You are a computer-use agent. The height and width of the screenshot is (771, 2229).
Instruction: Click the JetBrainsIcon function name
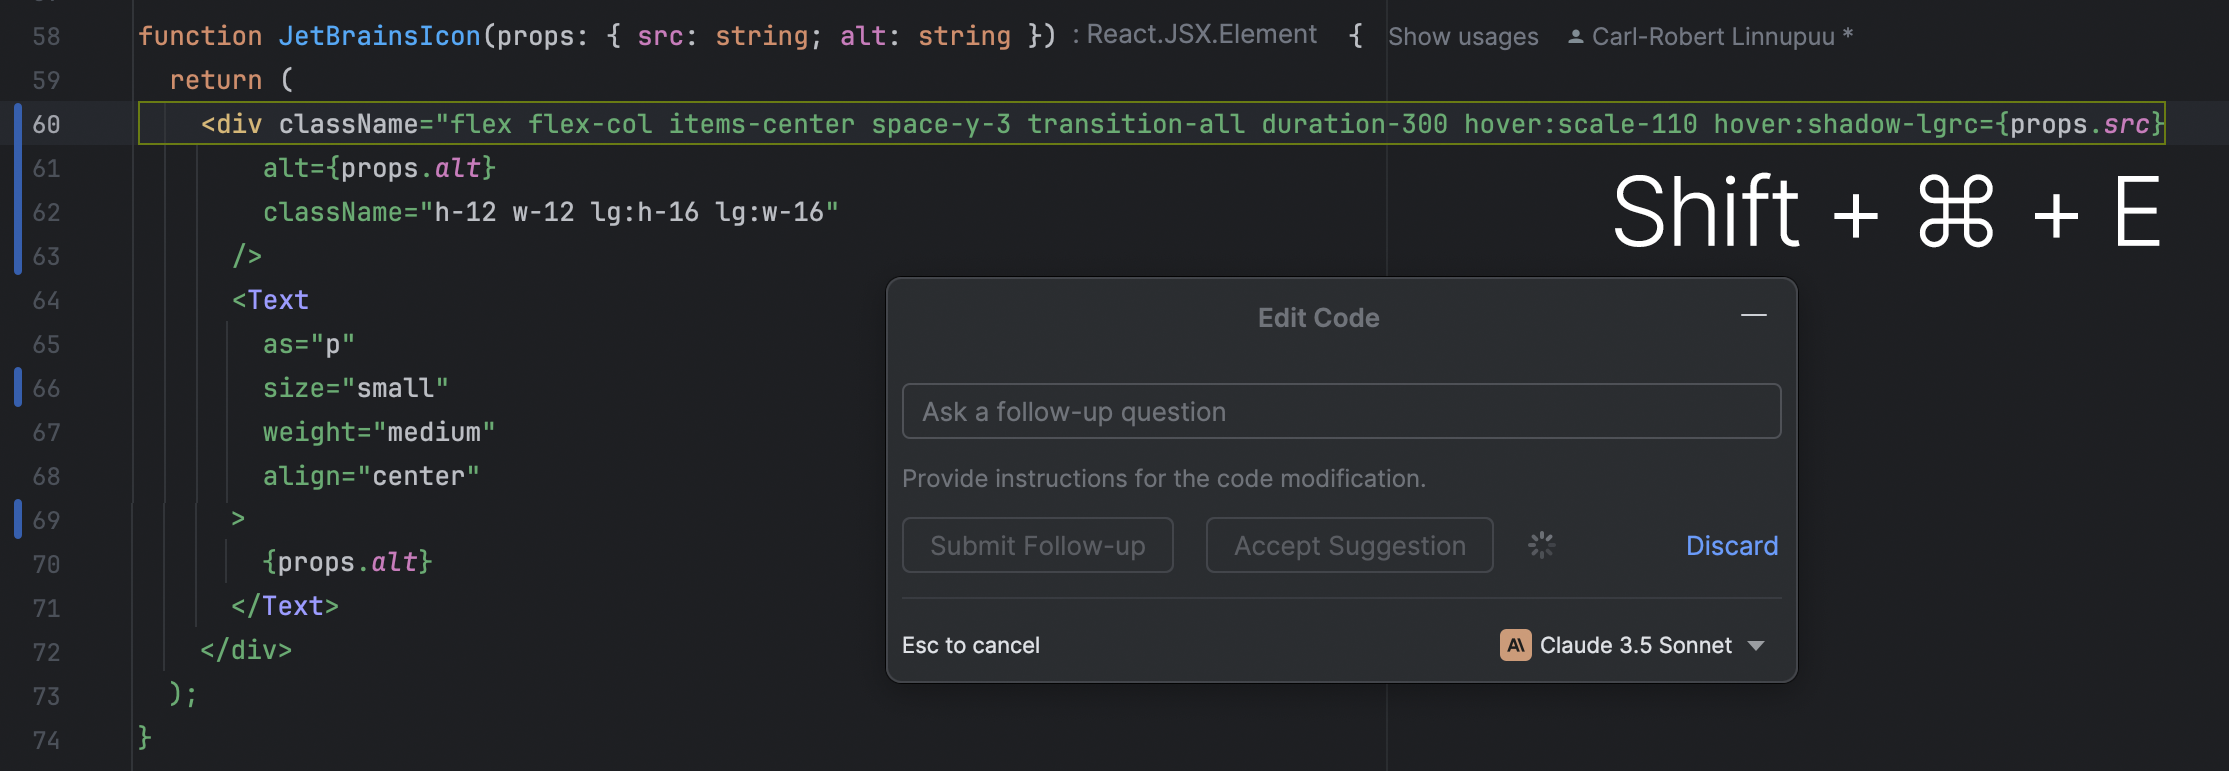point(379,36)
